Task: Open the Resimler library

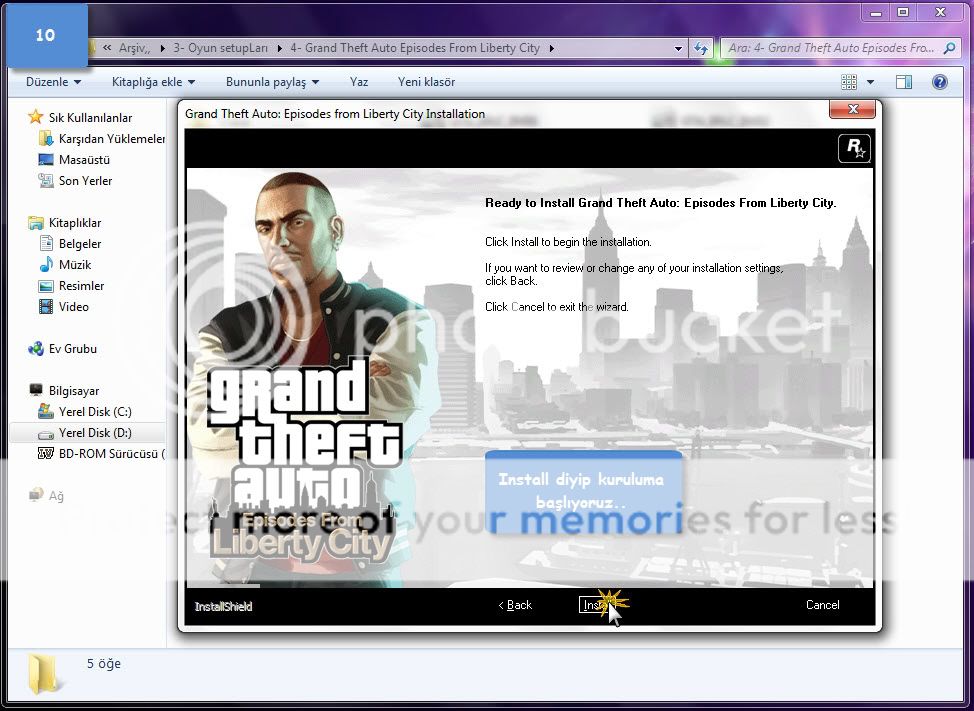Action: tap(81, 286)
